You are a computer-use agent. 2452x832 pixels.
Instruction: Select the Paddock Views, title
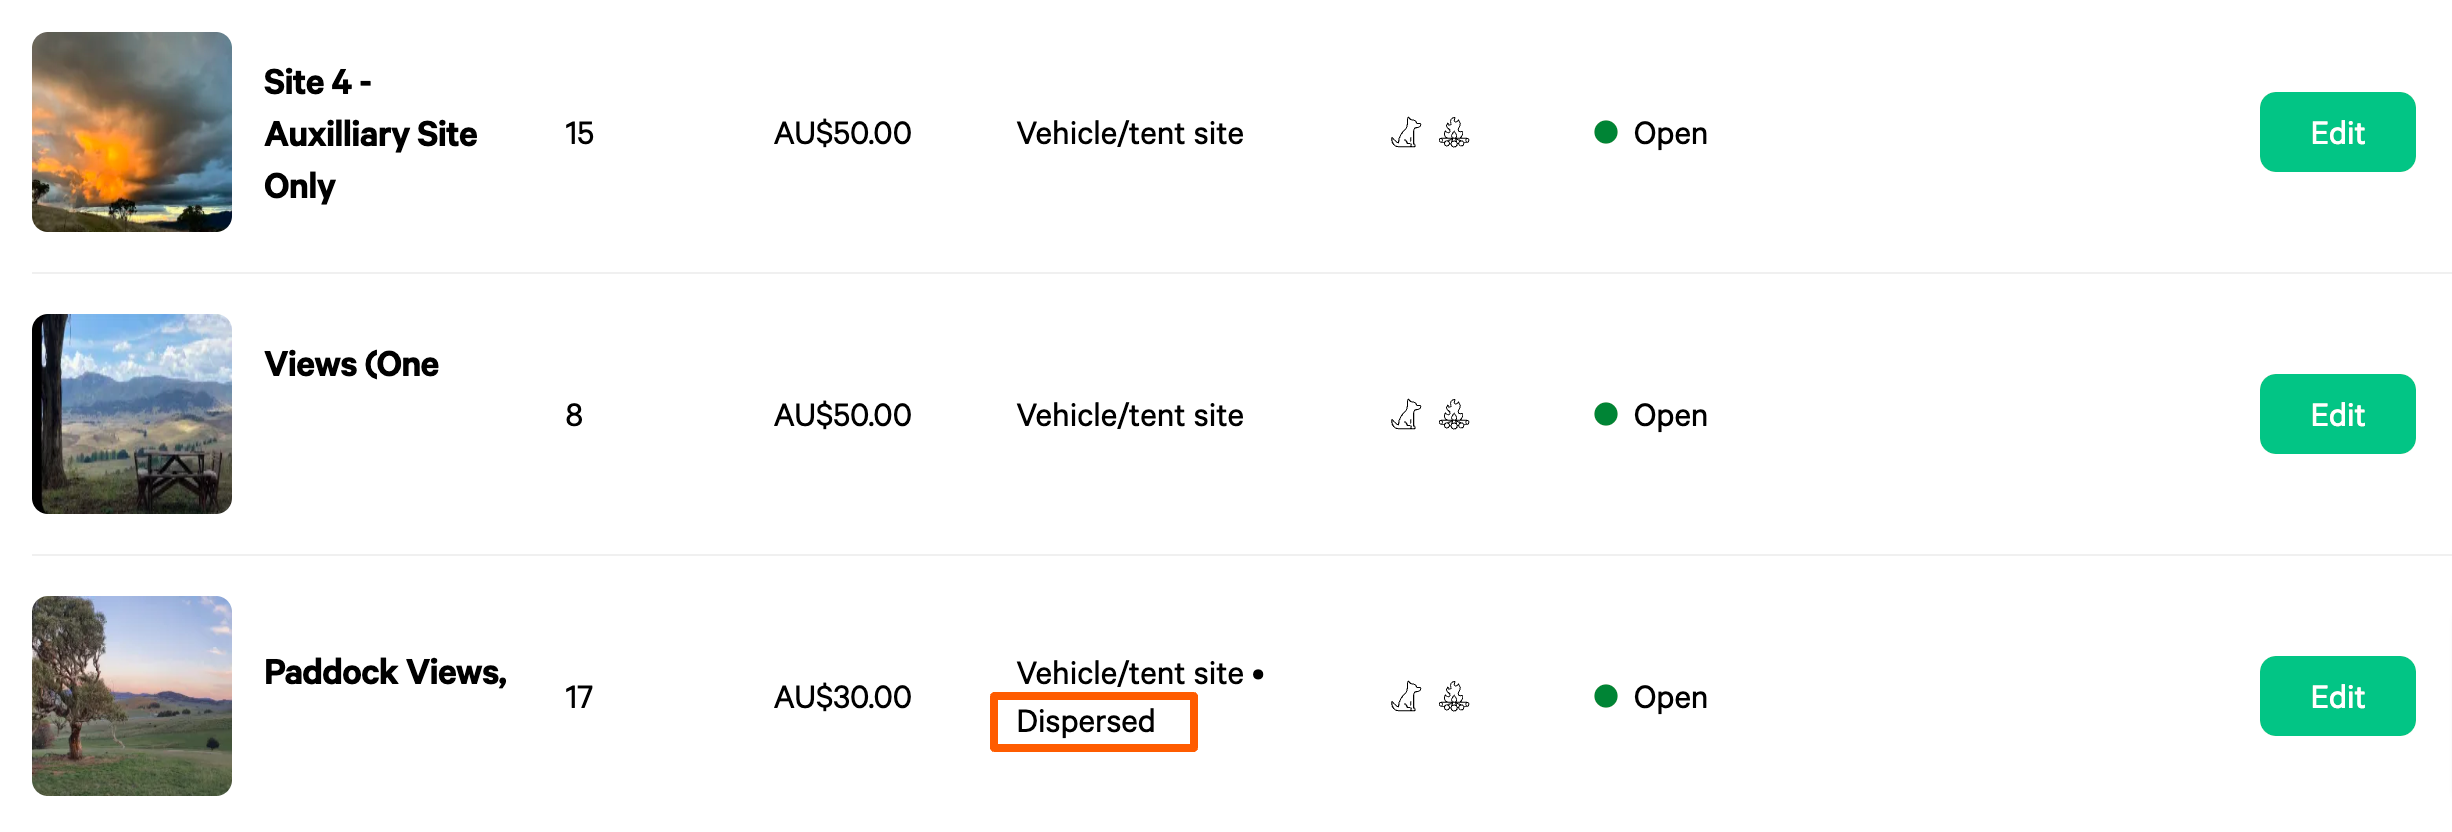coord(385,672)
